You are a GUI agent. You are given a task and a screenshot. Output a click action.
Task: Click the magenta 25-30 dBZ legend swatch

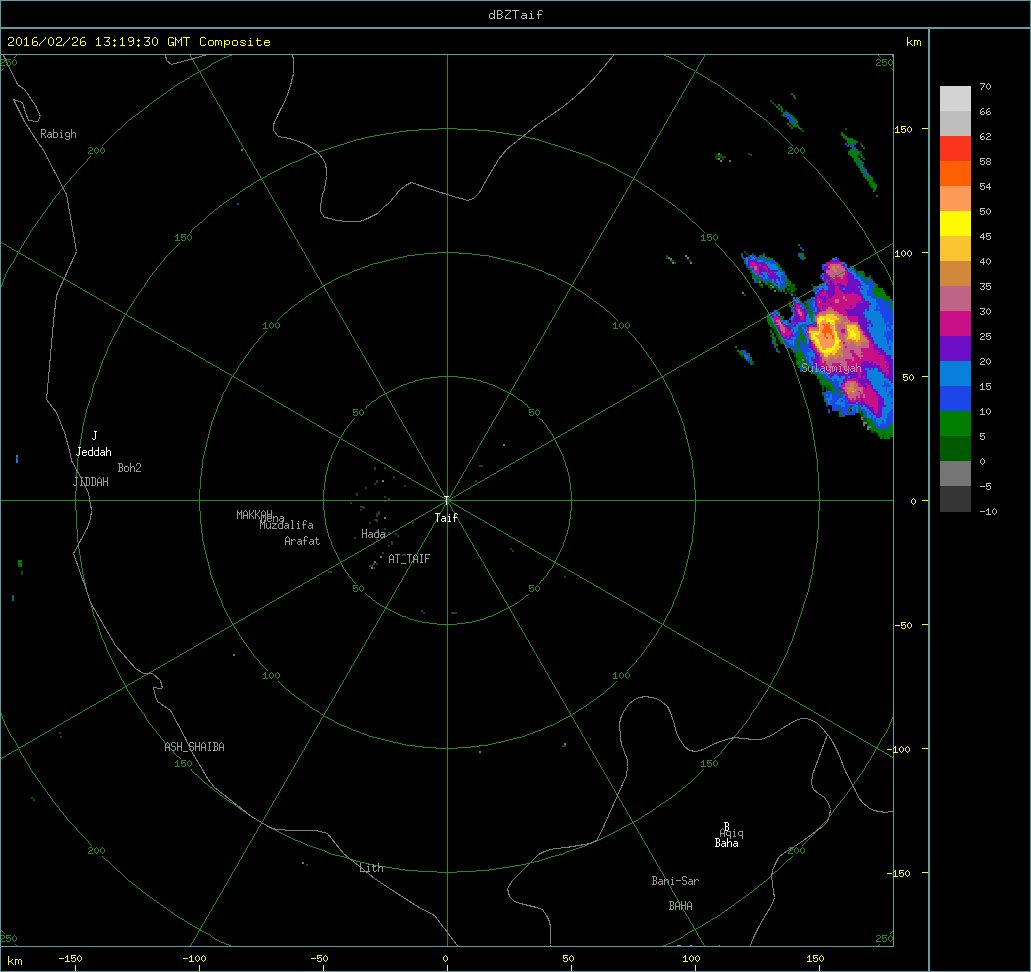(955, 324)
